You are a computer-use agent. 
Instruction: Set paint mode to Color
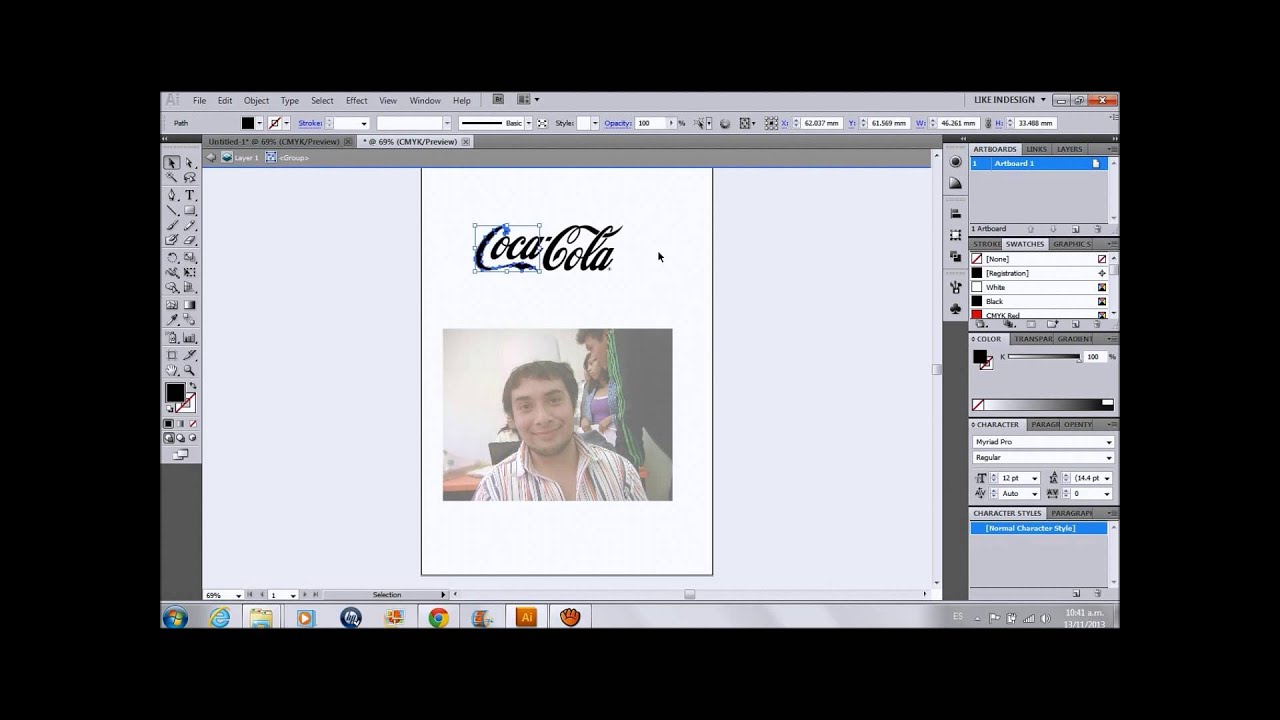pyautogui.click(x=169, y=424)
